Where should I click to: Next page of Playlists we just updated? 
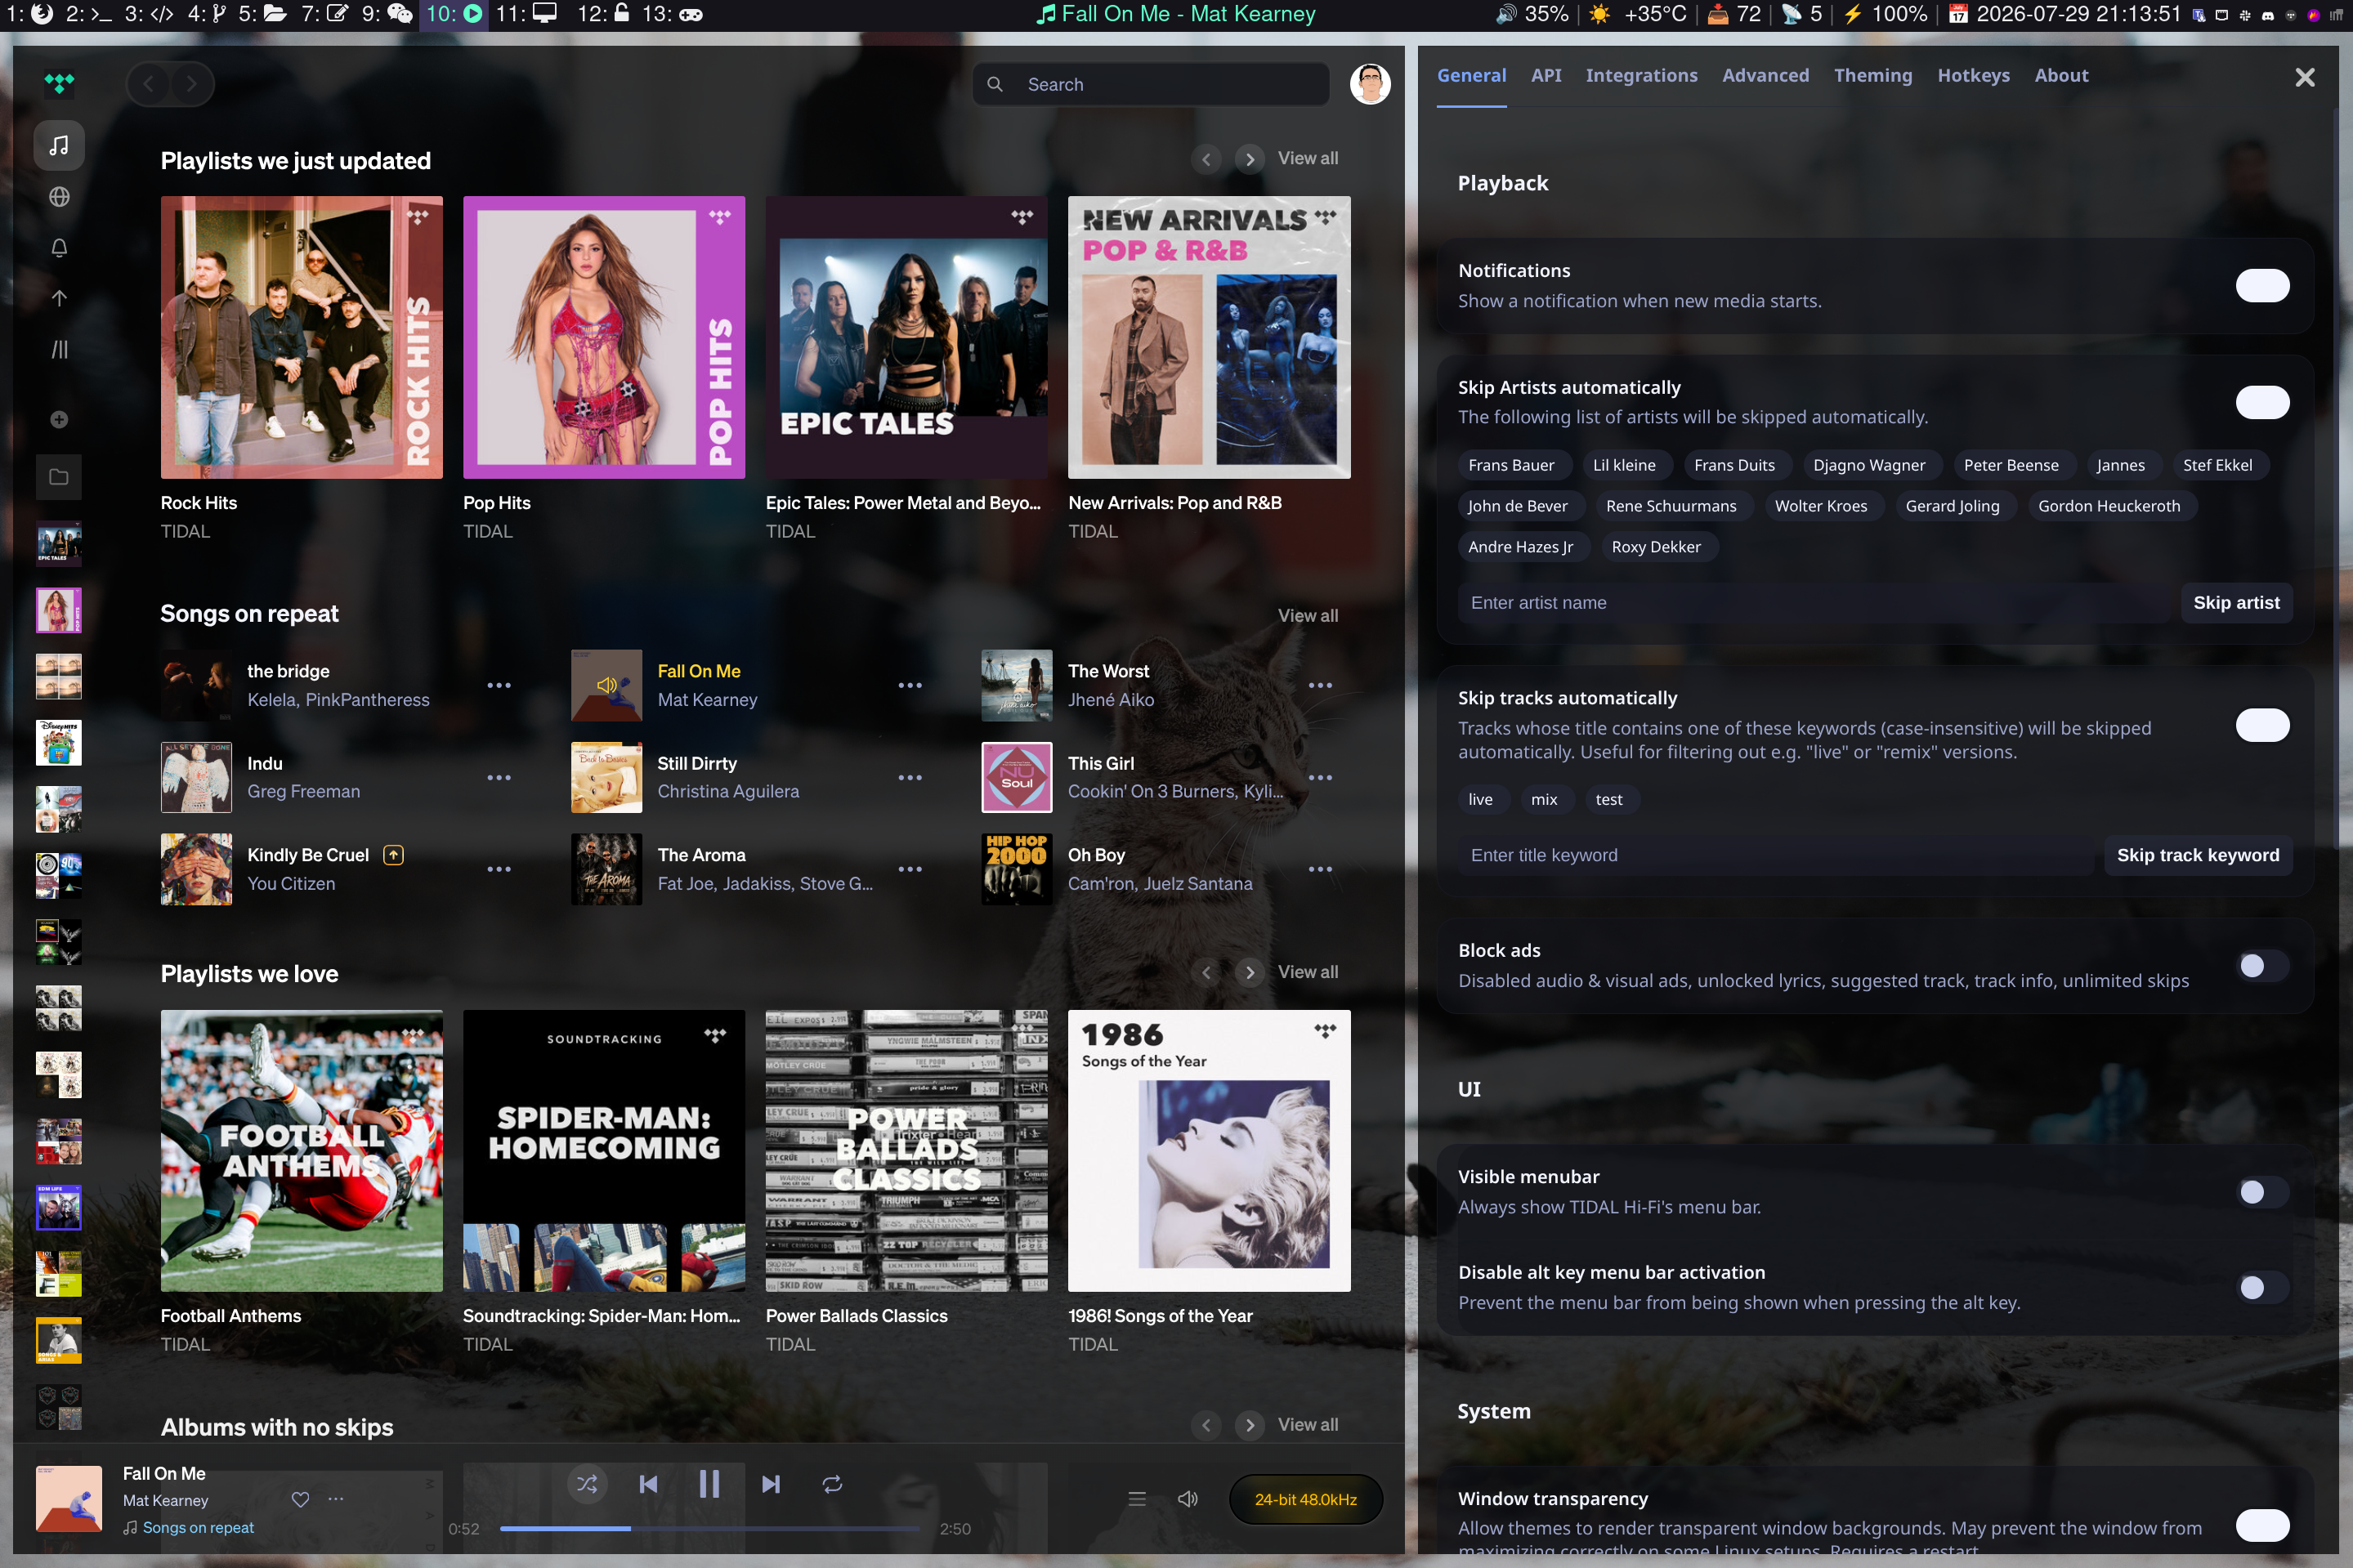tap(1250, 159)
